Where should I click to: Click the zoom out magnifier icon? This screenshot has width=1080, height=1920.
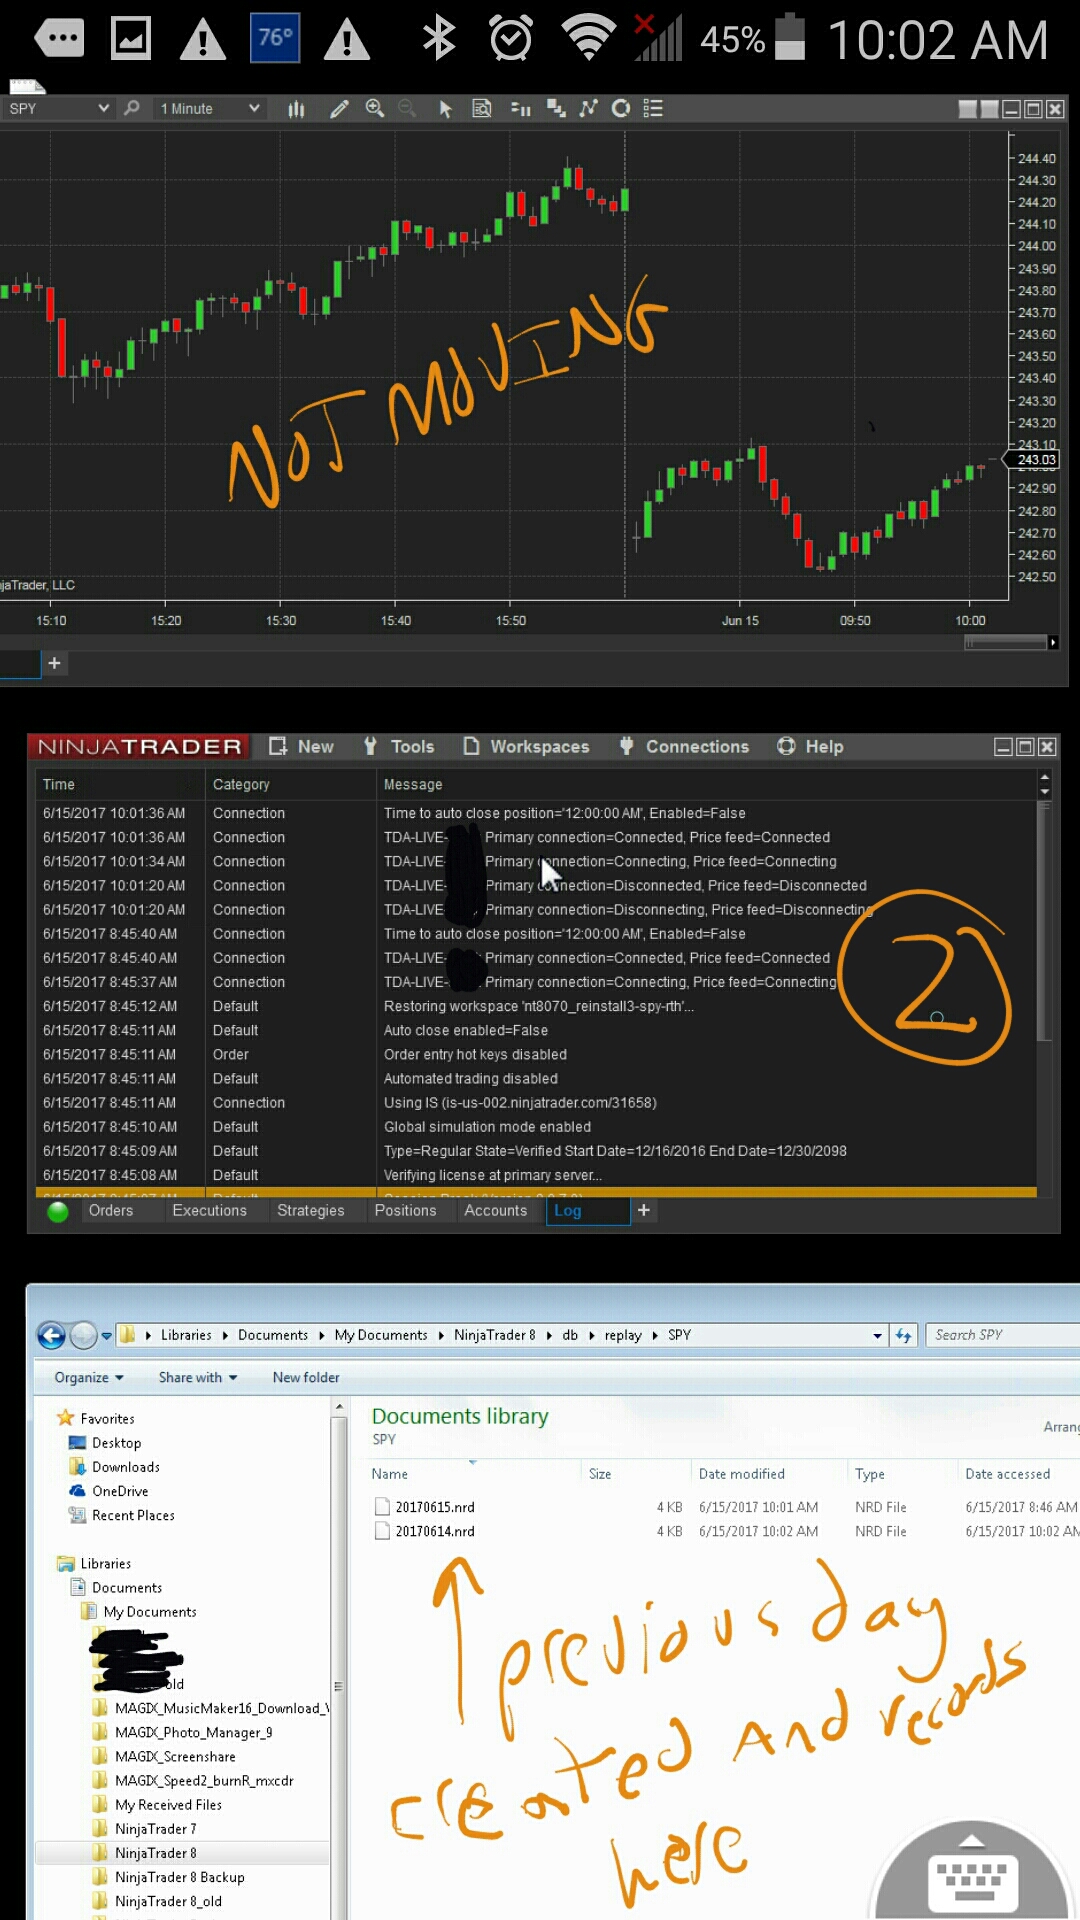coord(407,108)
